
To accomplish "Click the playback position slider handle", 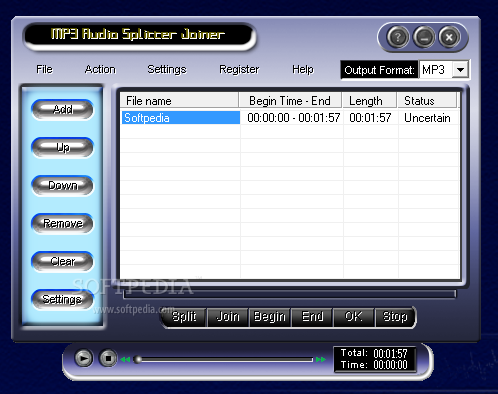I will point(137,359).
